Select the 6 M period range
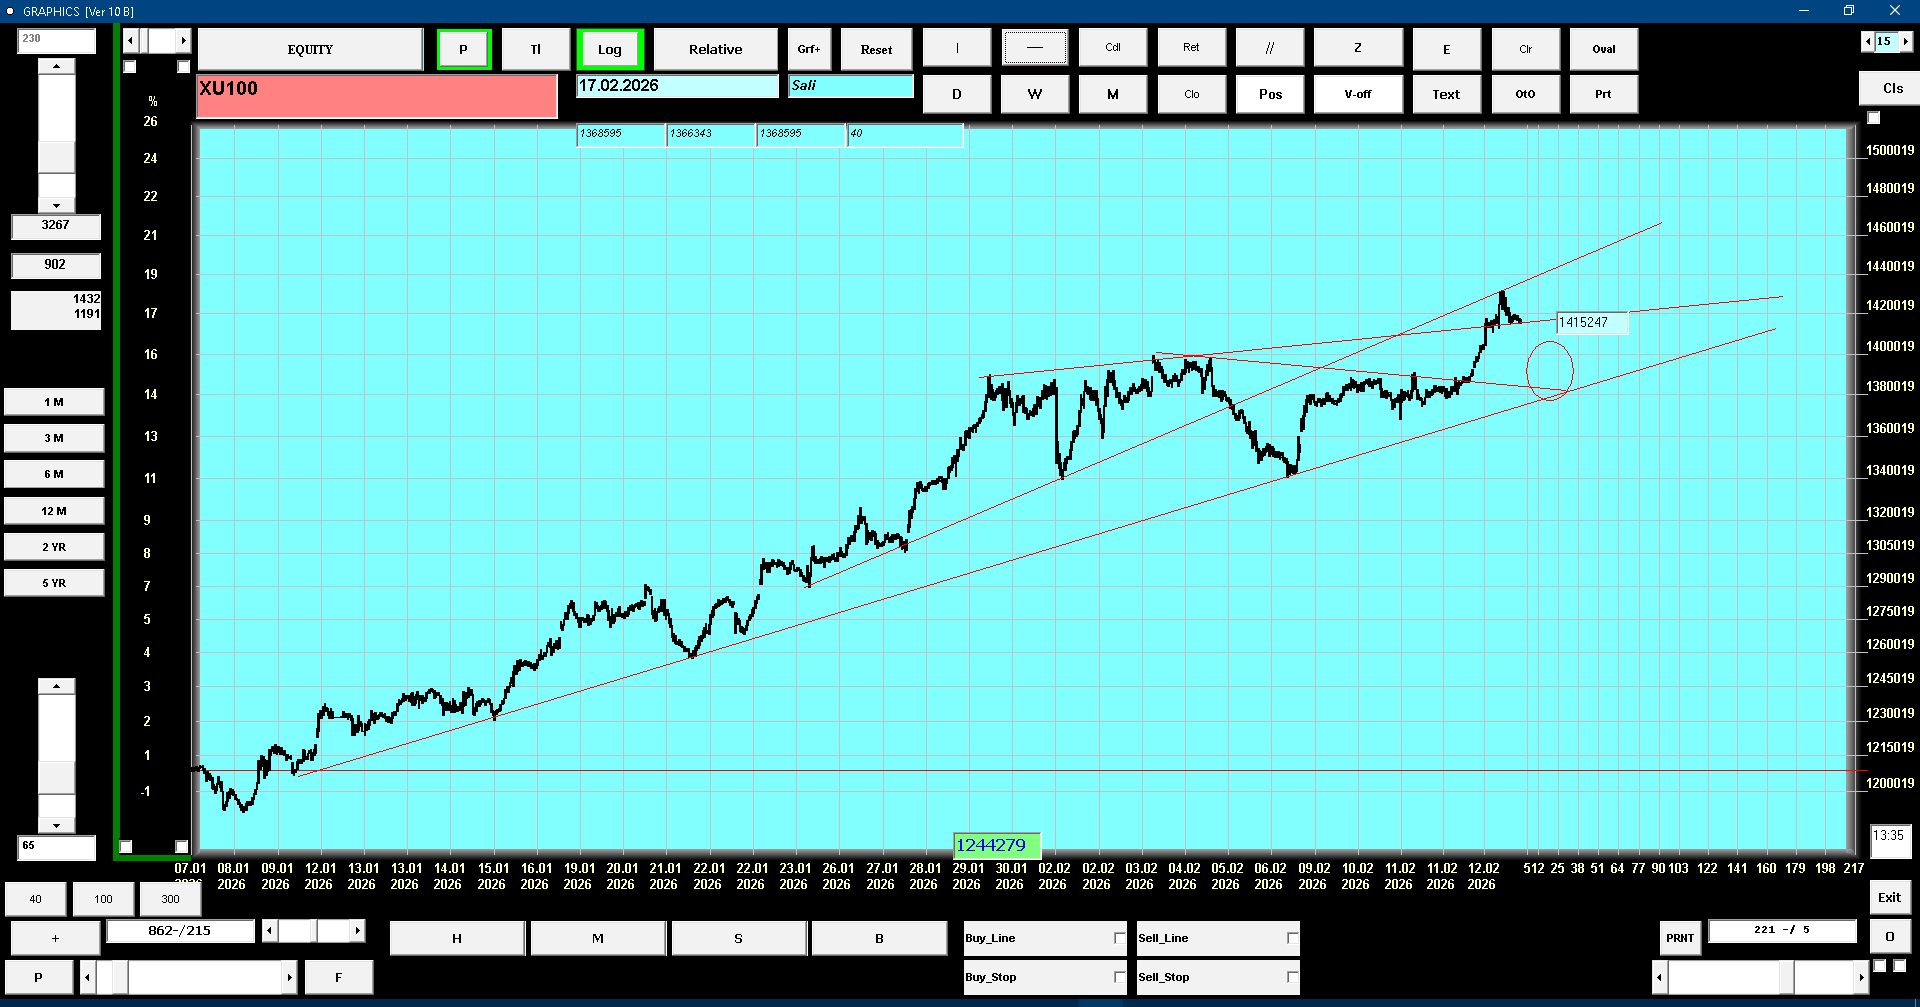This screenshot has height=1007, width=1920. (54, 474)
